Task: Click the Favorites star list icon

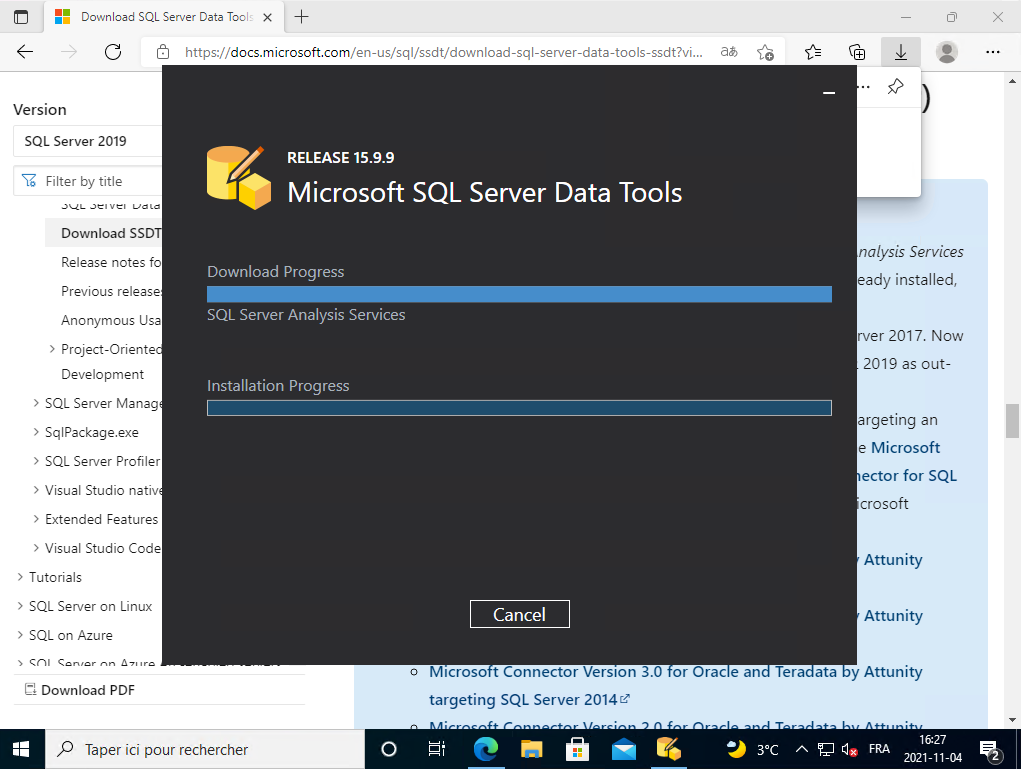Action: pos(813,52)
